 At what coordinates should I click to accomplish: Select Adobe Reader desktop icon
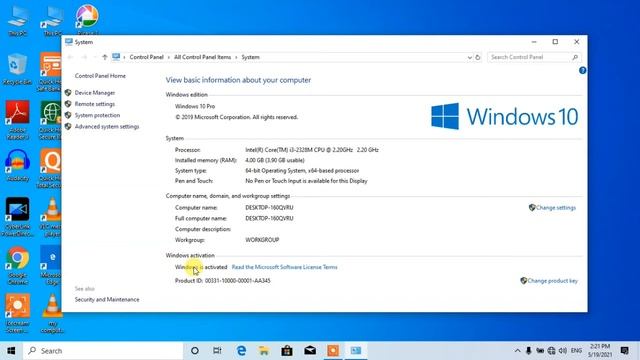[17, 120]
